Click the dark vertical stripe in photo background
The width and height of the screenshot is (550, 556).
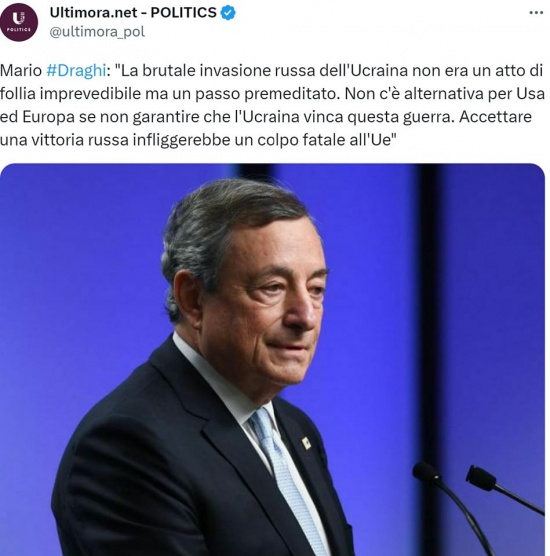427,319
